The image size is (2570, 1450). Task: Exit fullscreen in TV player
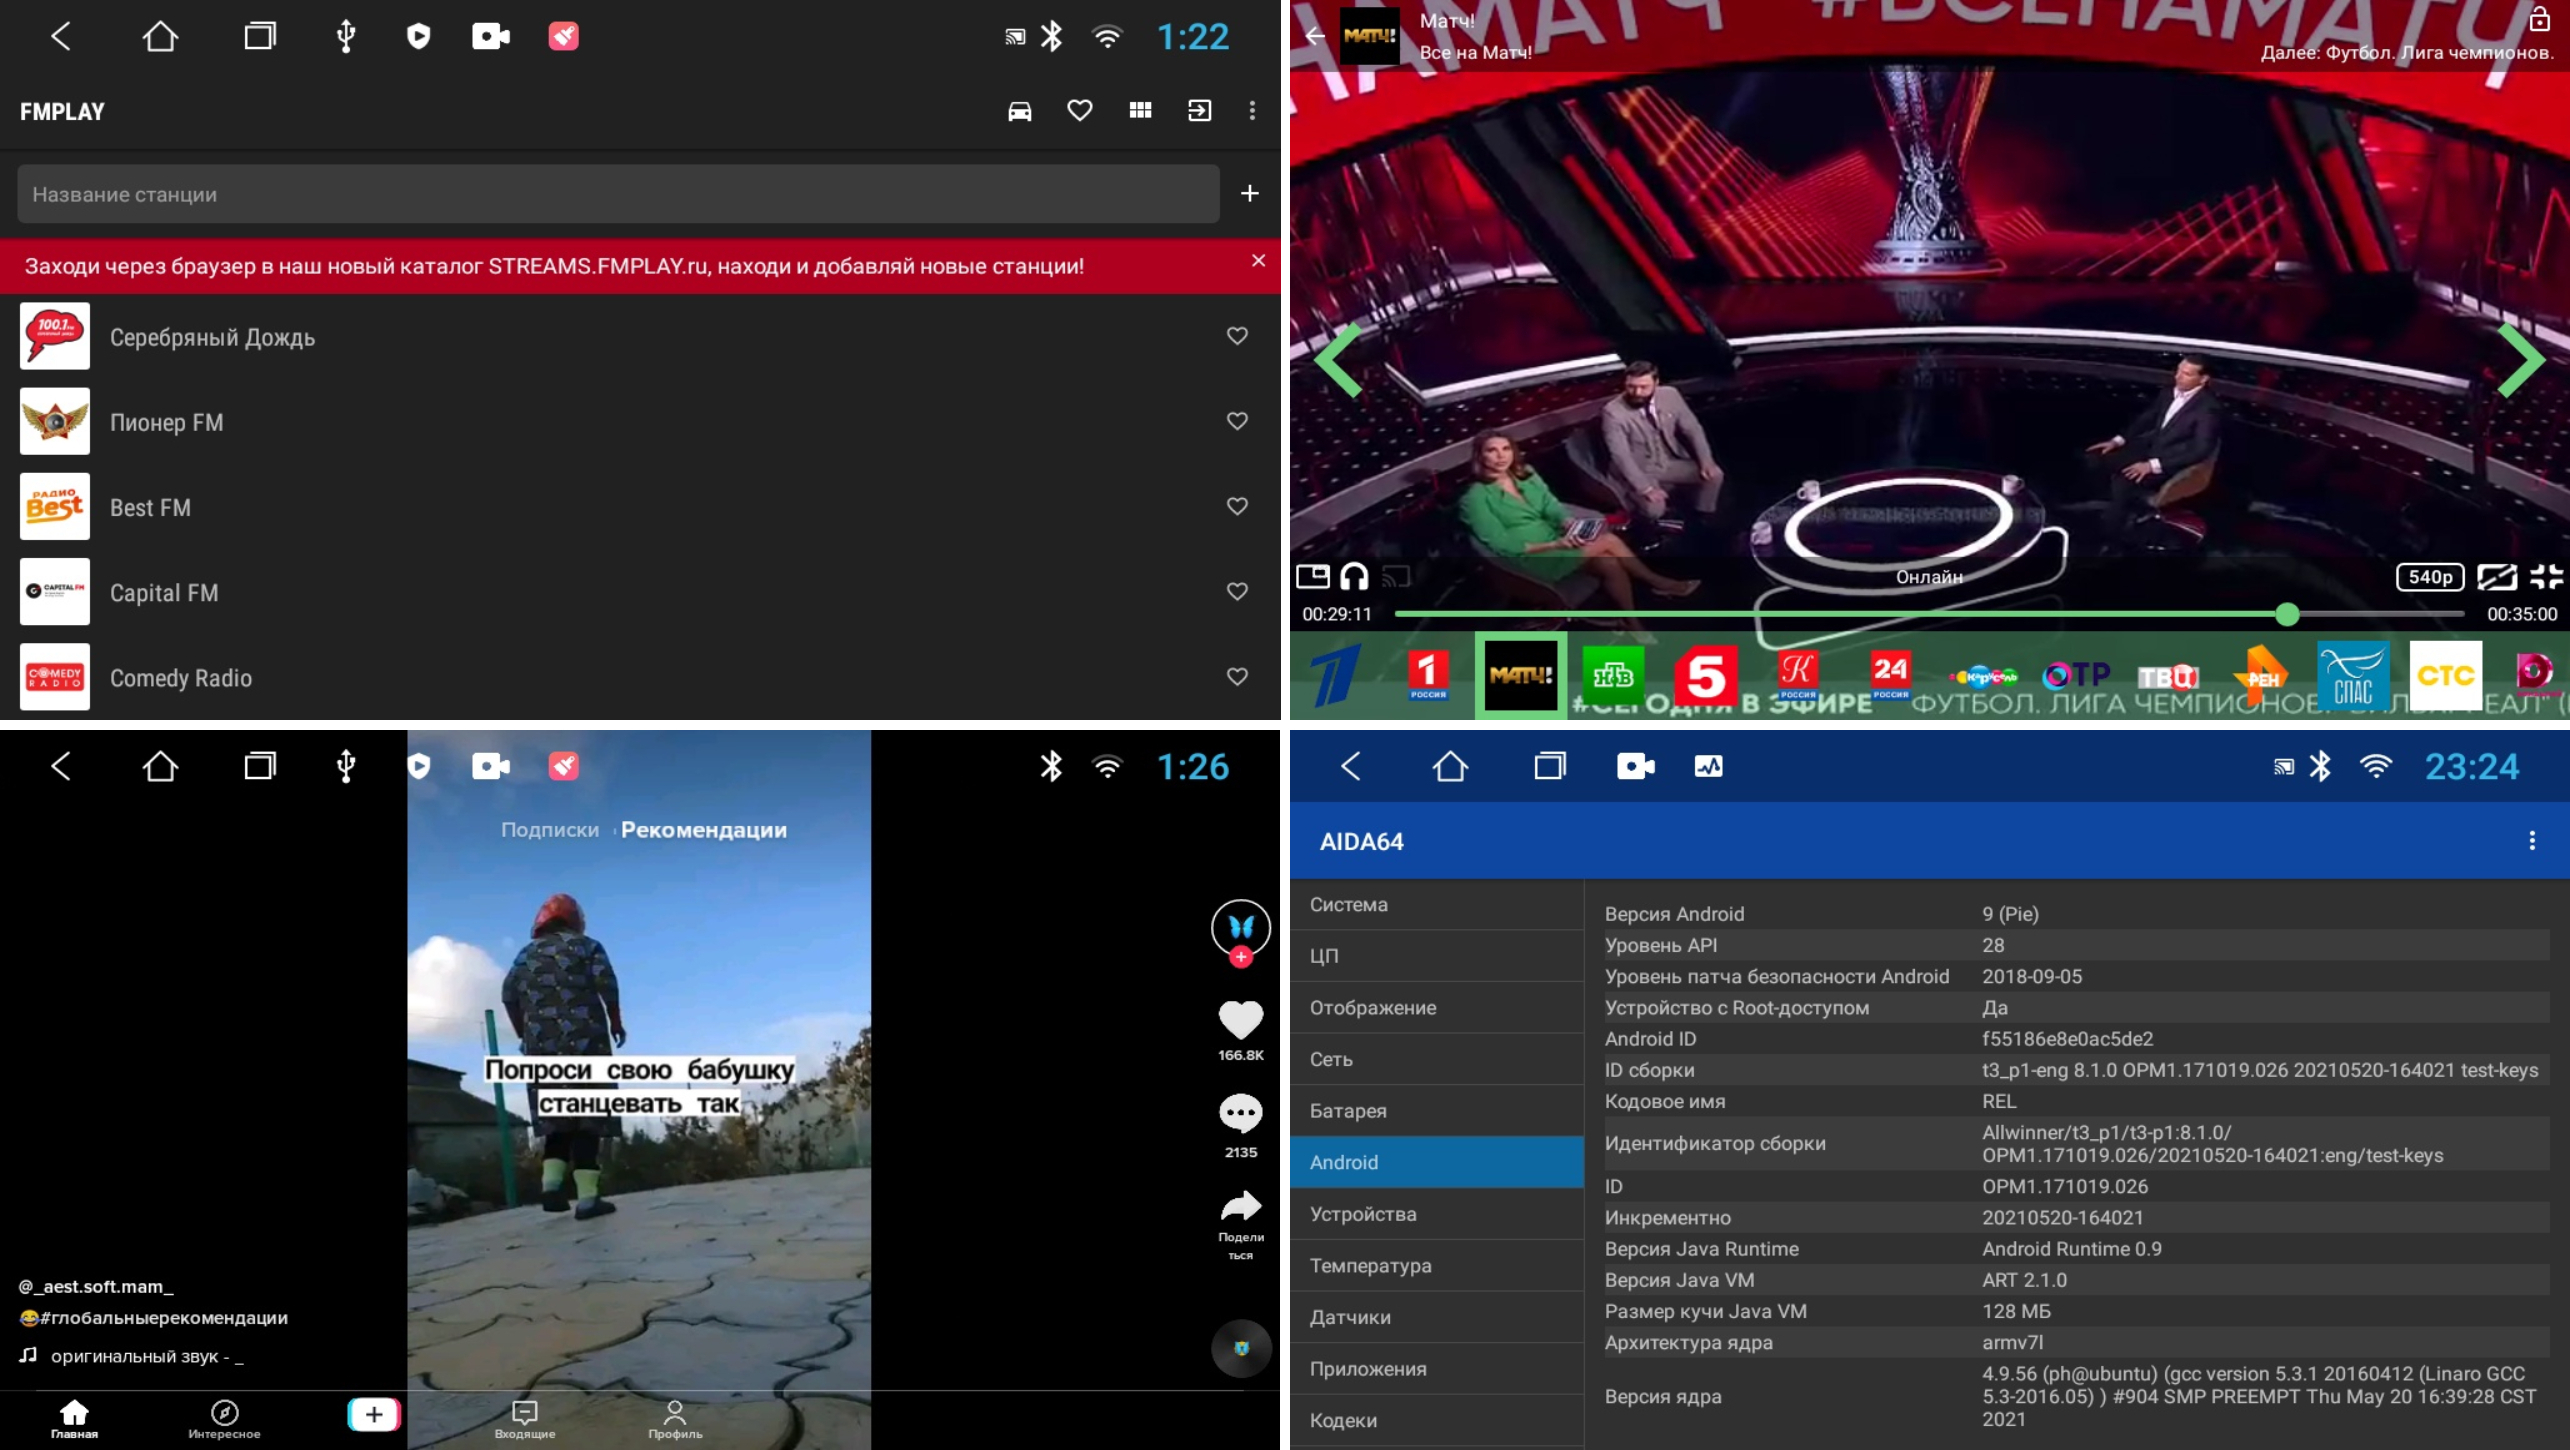[2546, 577]
